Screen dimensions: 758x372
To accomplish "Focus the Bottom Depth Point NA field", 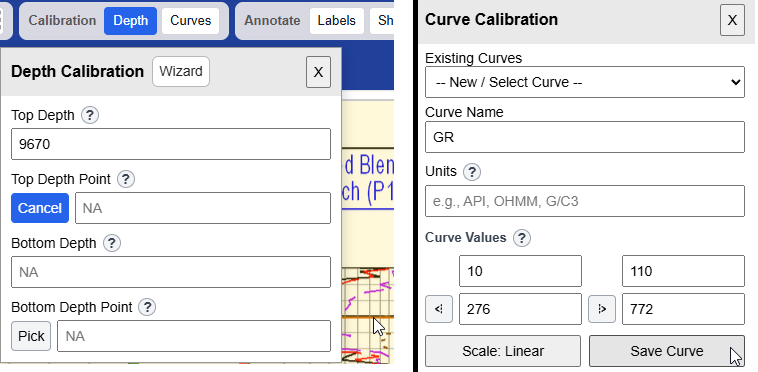I will coord(194,336).
